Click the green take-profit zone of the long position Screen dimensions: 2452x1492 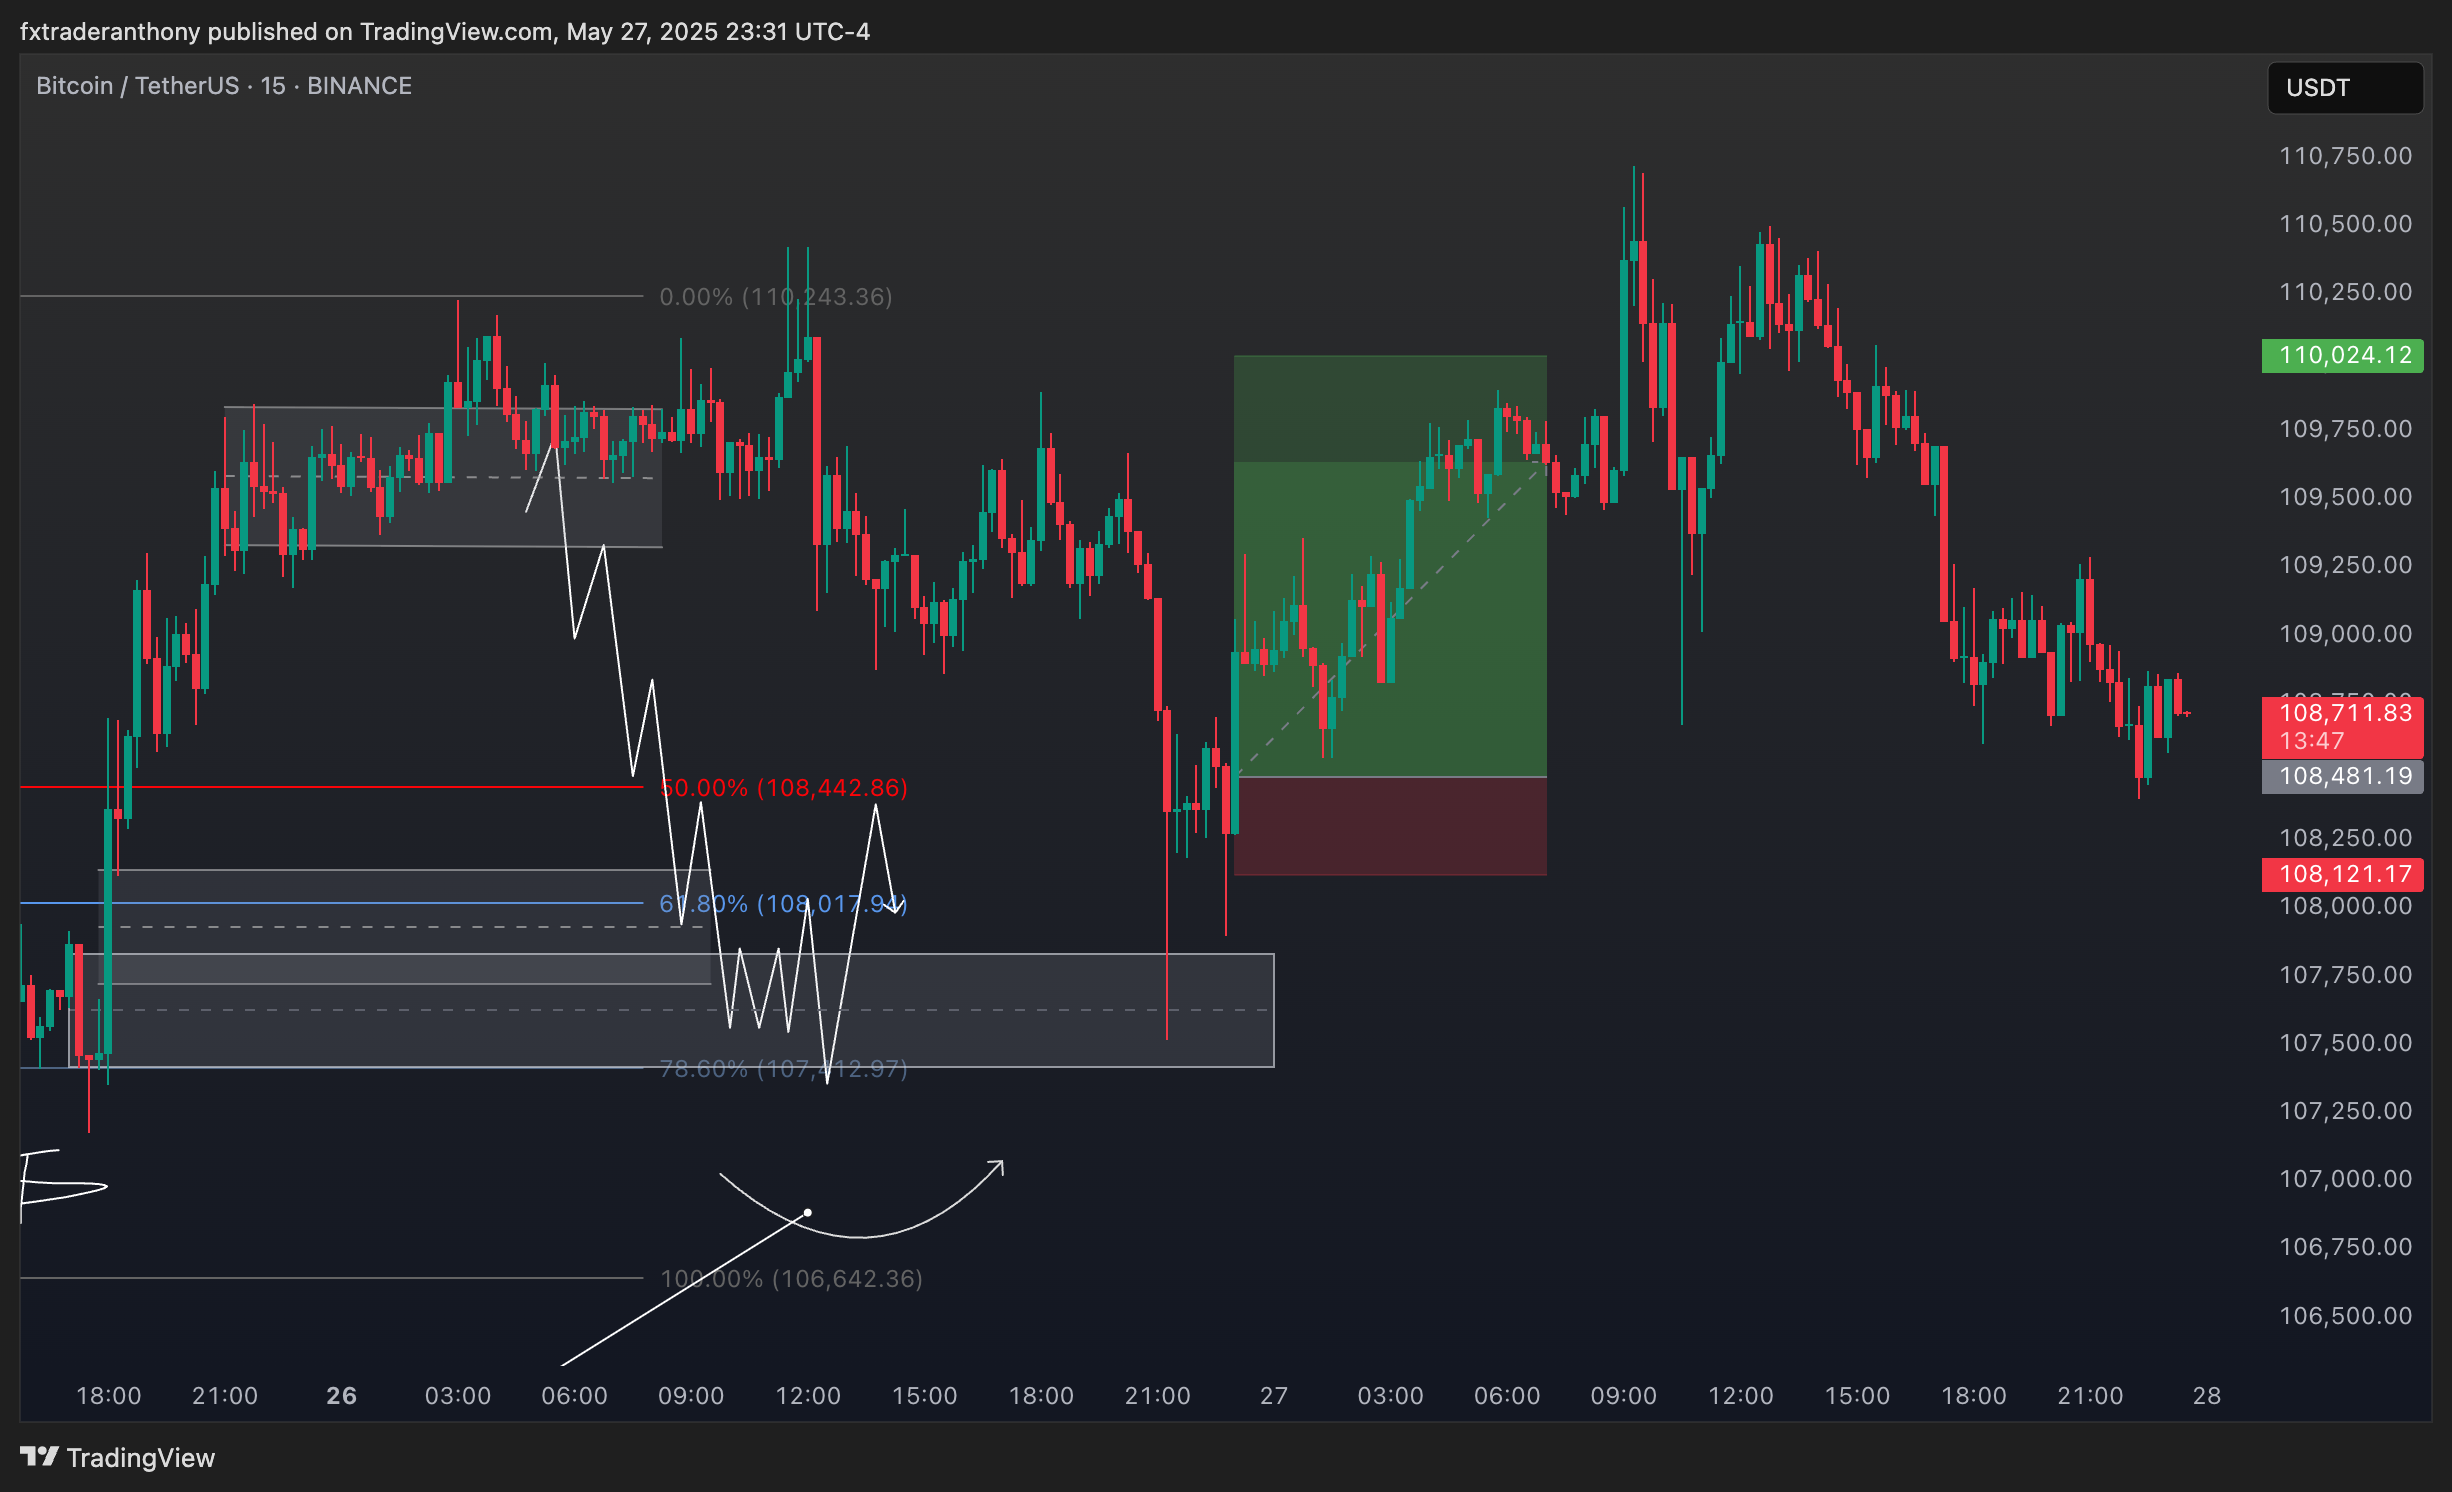click(1390, 566)
